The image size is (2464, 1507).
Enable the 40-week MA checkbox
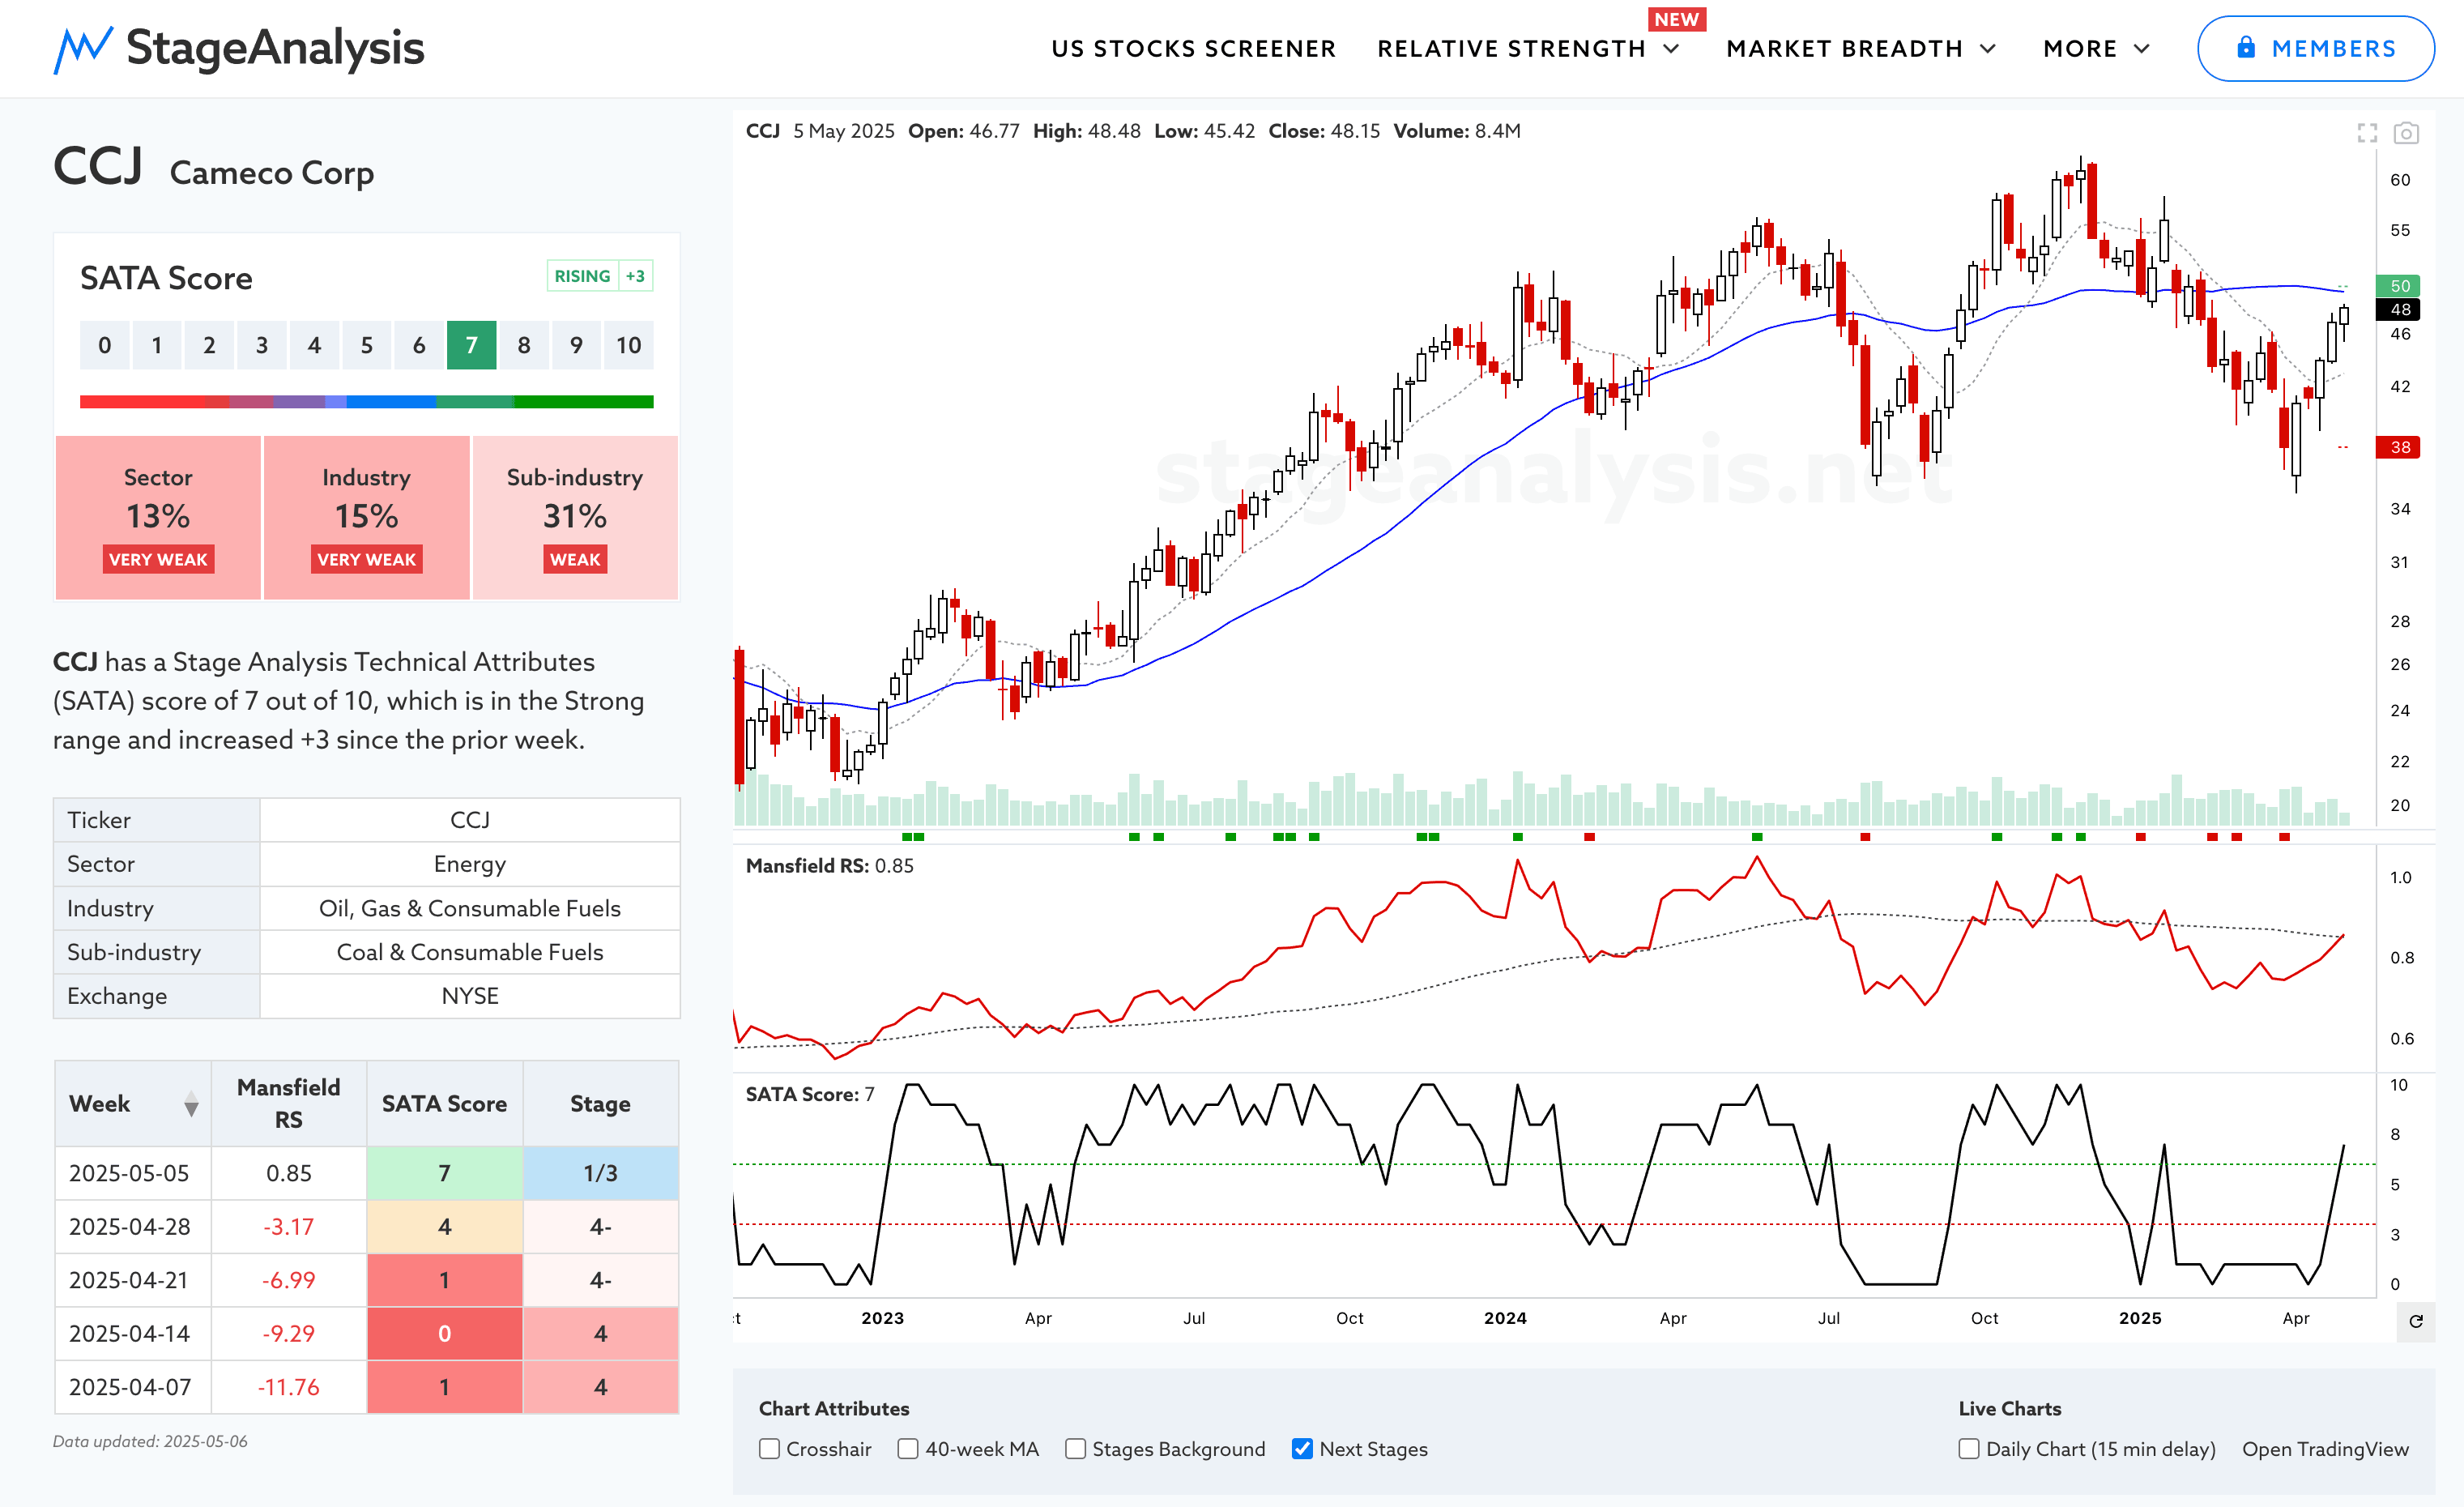click(x=908, y=1449)
